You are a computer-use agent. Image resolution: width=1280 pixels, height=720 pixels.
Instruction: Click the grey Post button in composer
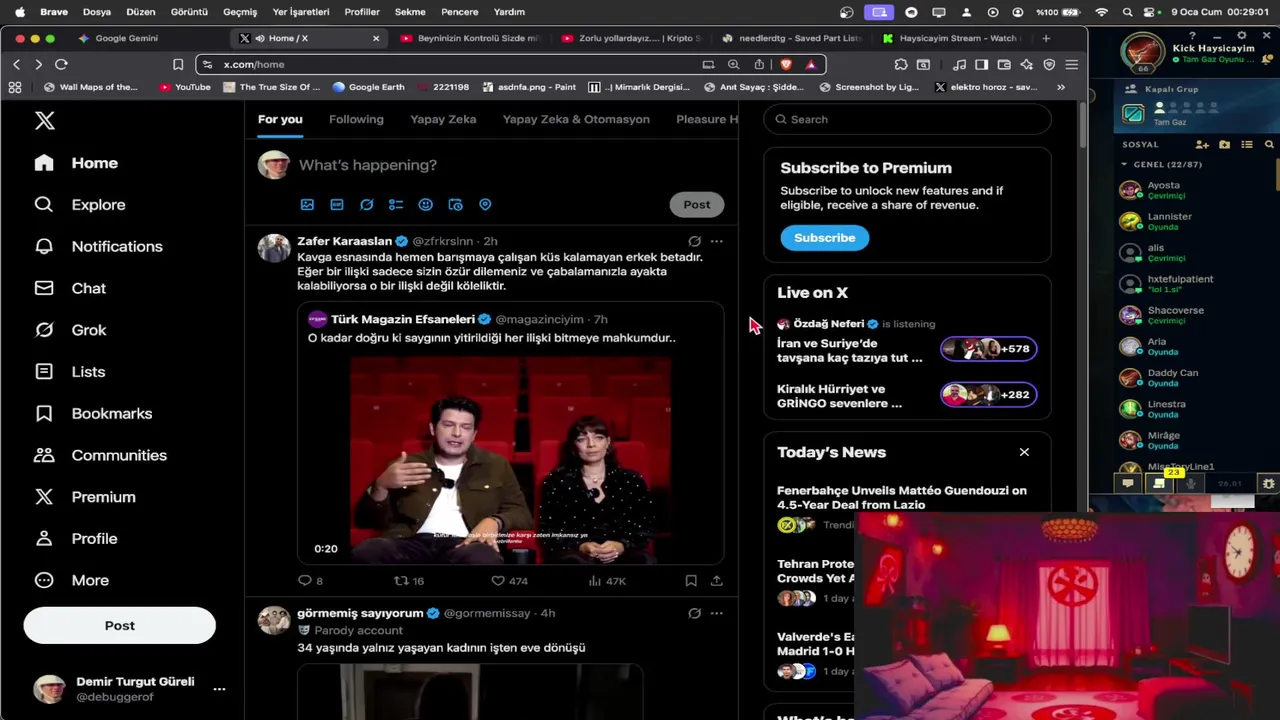point(697,205)
